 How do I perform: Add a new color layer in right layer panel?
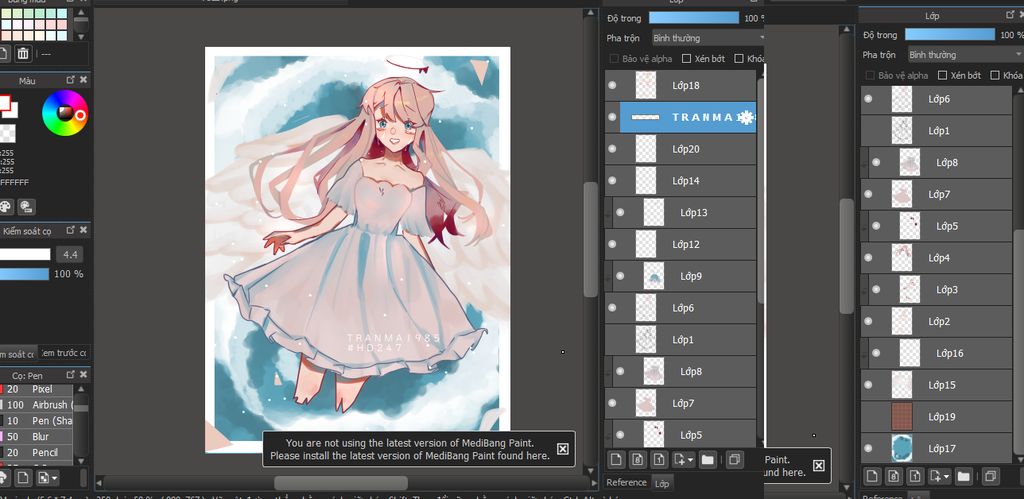(x=872, y=476)
